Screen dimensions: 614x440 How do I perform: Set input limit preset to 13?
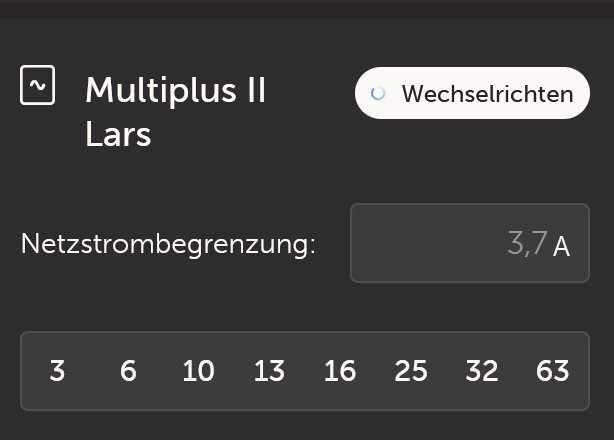[x=269, y=371]
